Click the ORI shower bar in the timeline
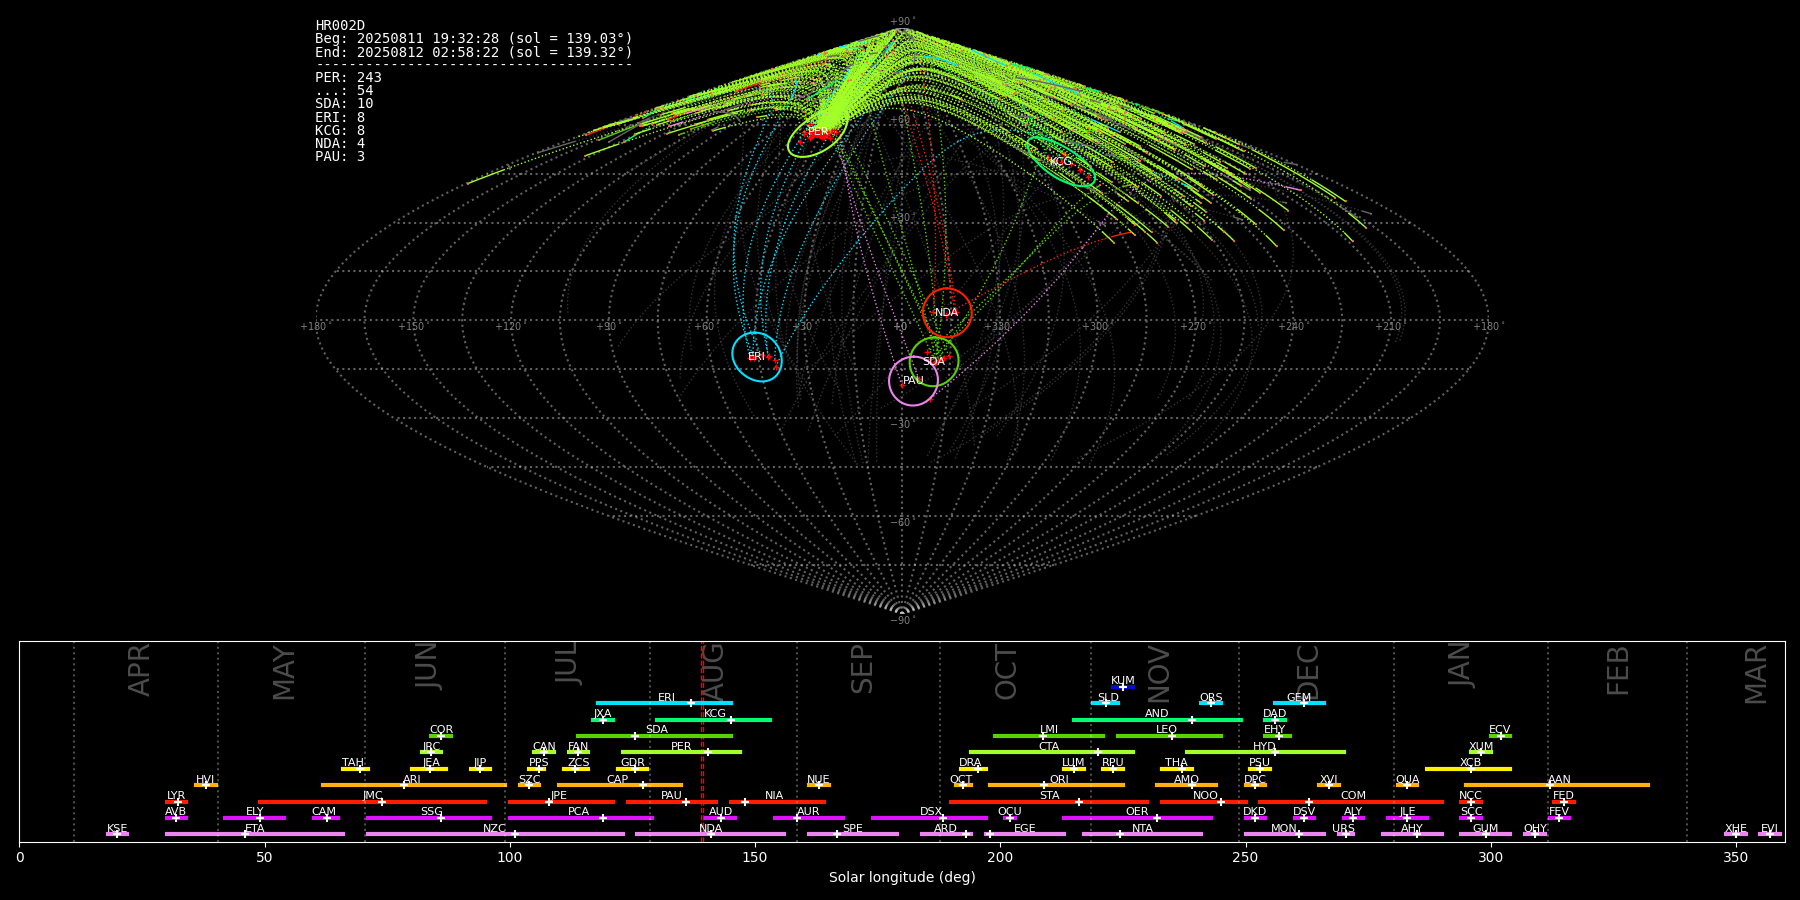The width and height of the screenshot is (1800, 900). [x=1056, y=785]
